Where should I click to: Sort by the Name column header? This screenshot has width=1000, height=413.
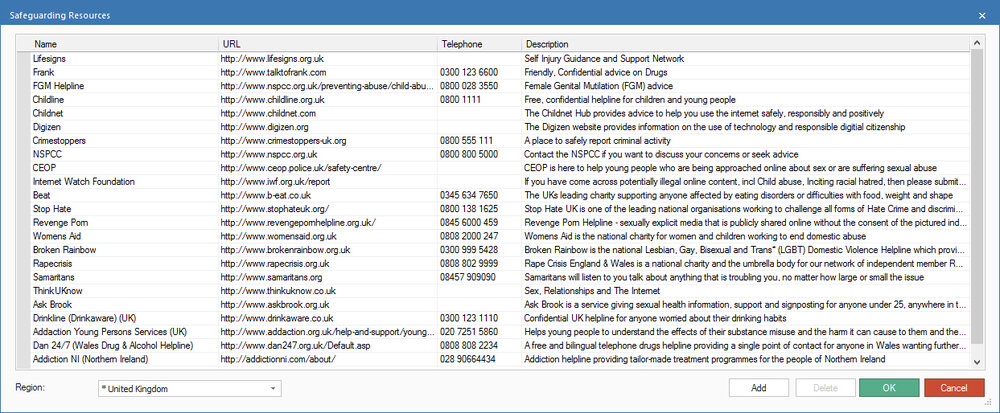(123, 44)
